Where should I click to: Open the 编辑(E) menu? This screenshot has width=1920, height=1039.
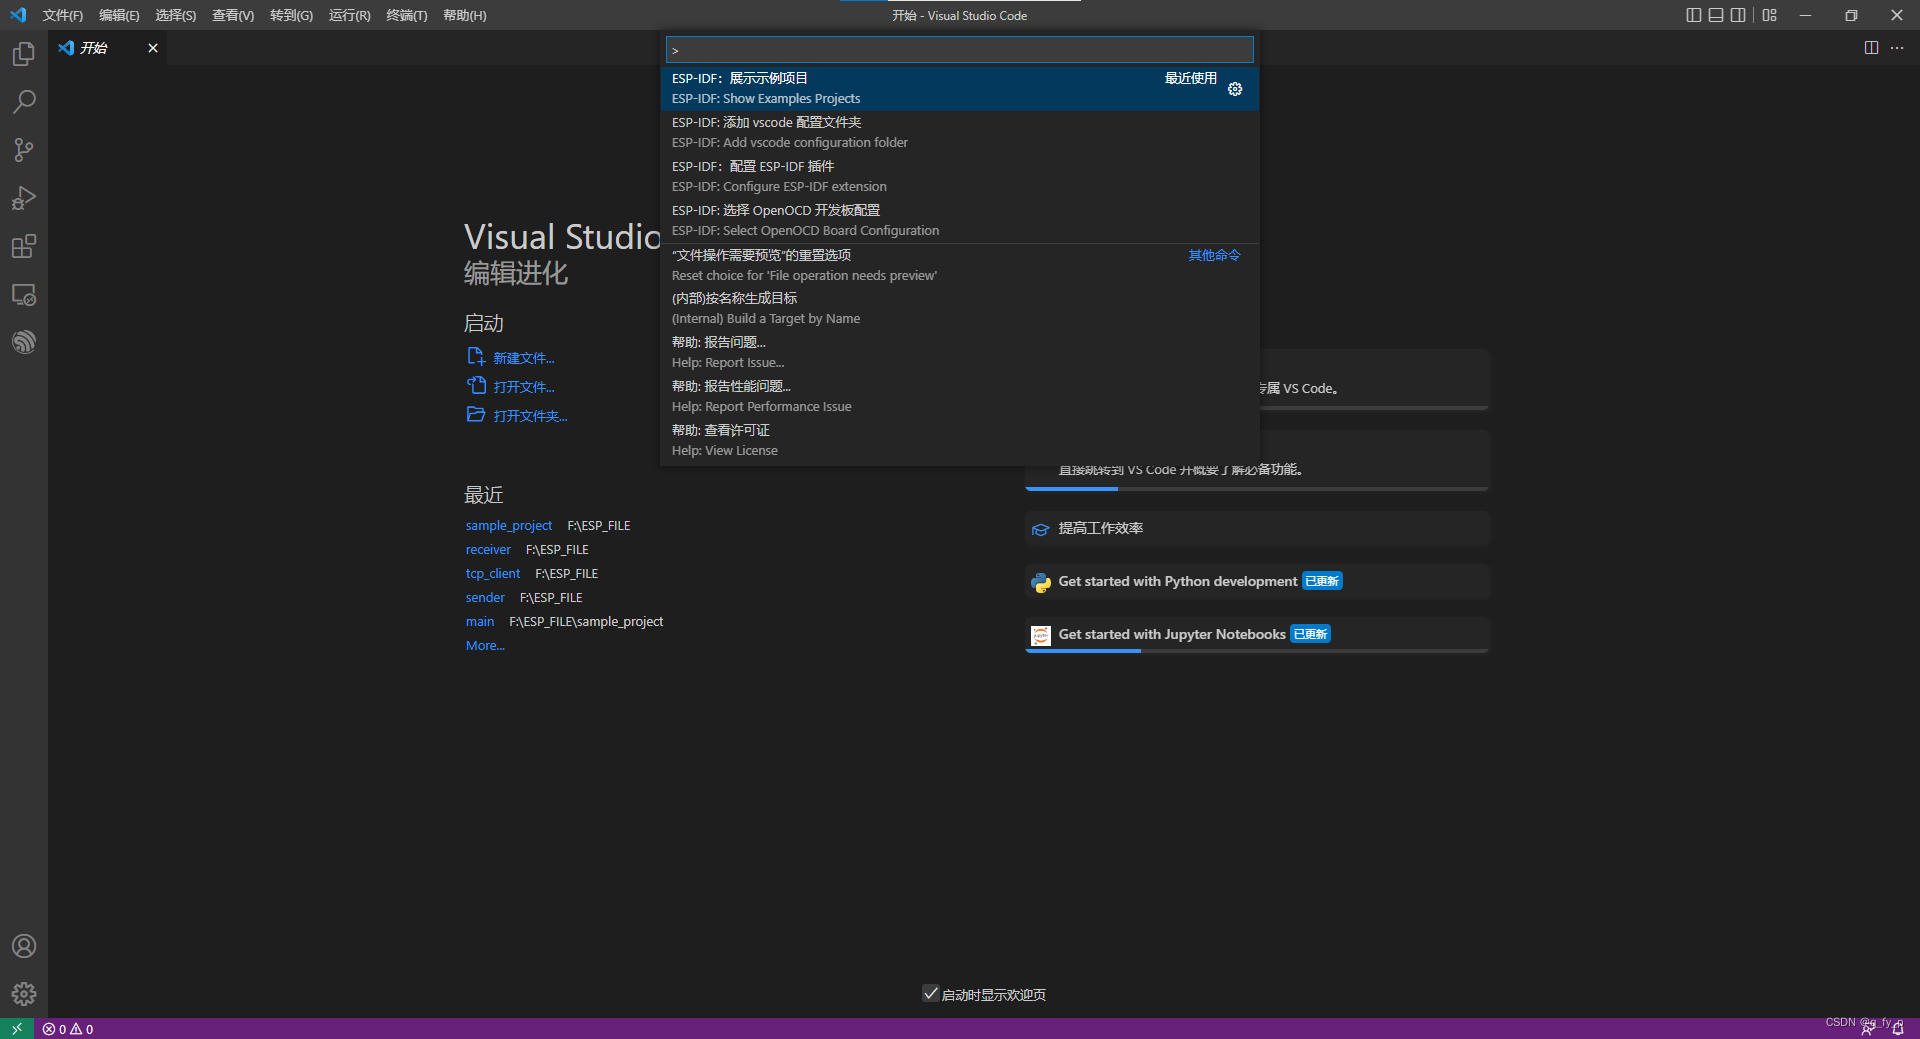(119, 15)
